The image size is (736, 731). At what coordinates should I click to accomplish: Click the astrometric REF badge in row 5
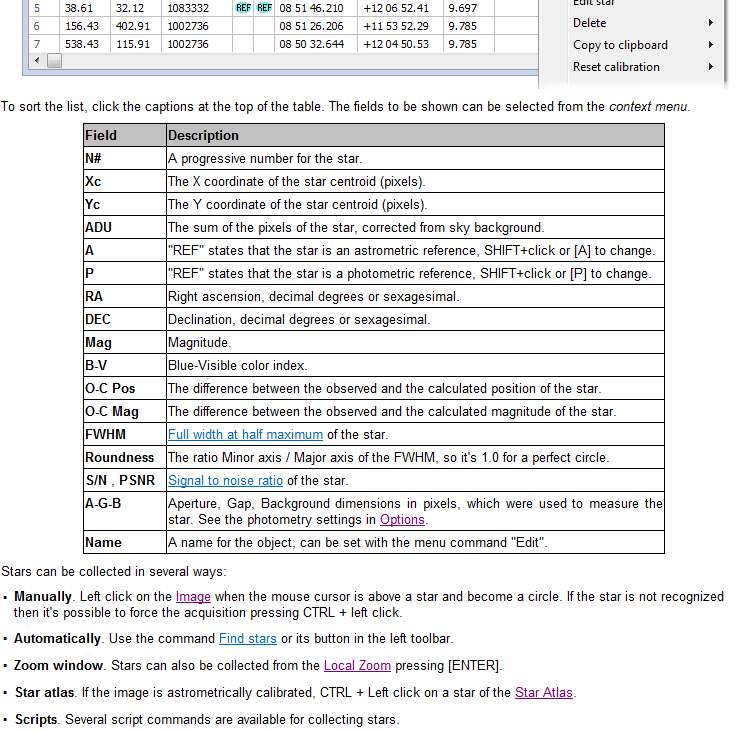coord(243,8)
